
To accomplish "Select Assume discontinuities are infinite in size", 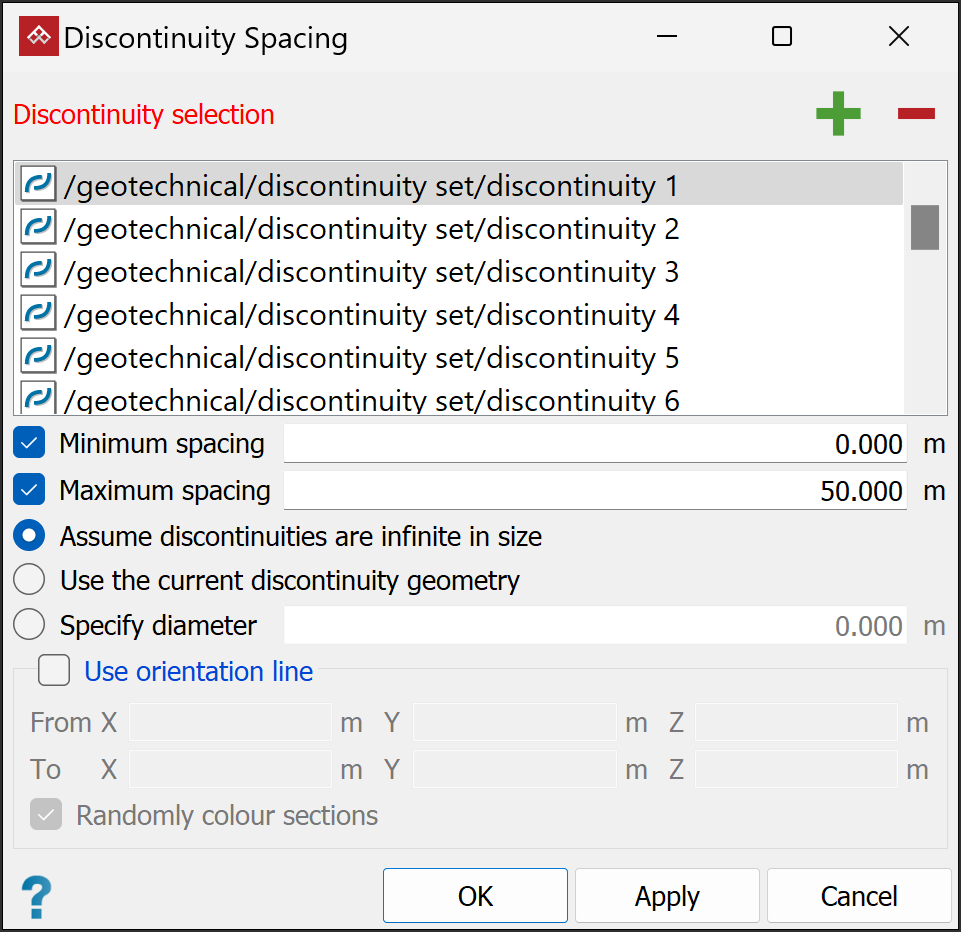I will 30,536.
